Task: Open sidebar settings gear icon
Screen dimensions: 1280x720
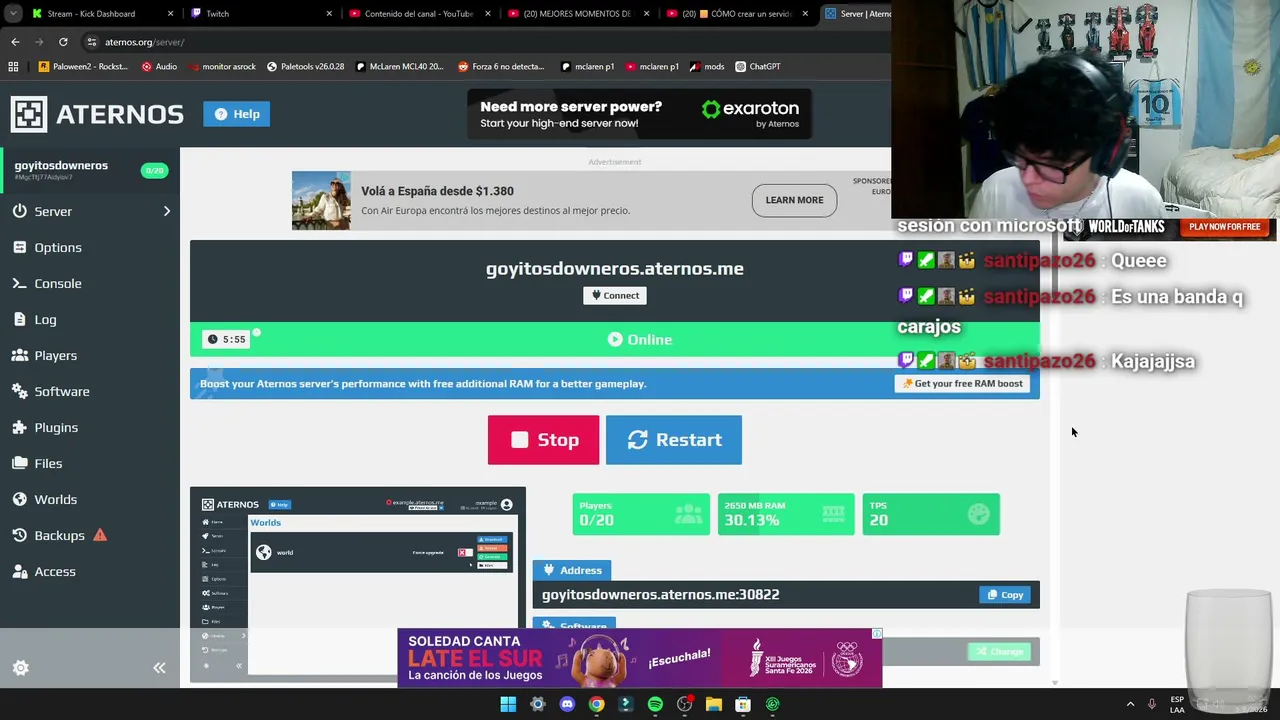Action: pyautogui.click(x=20, y=668)
